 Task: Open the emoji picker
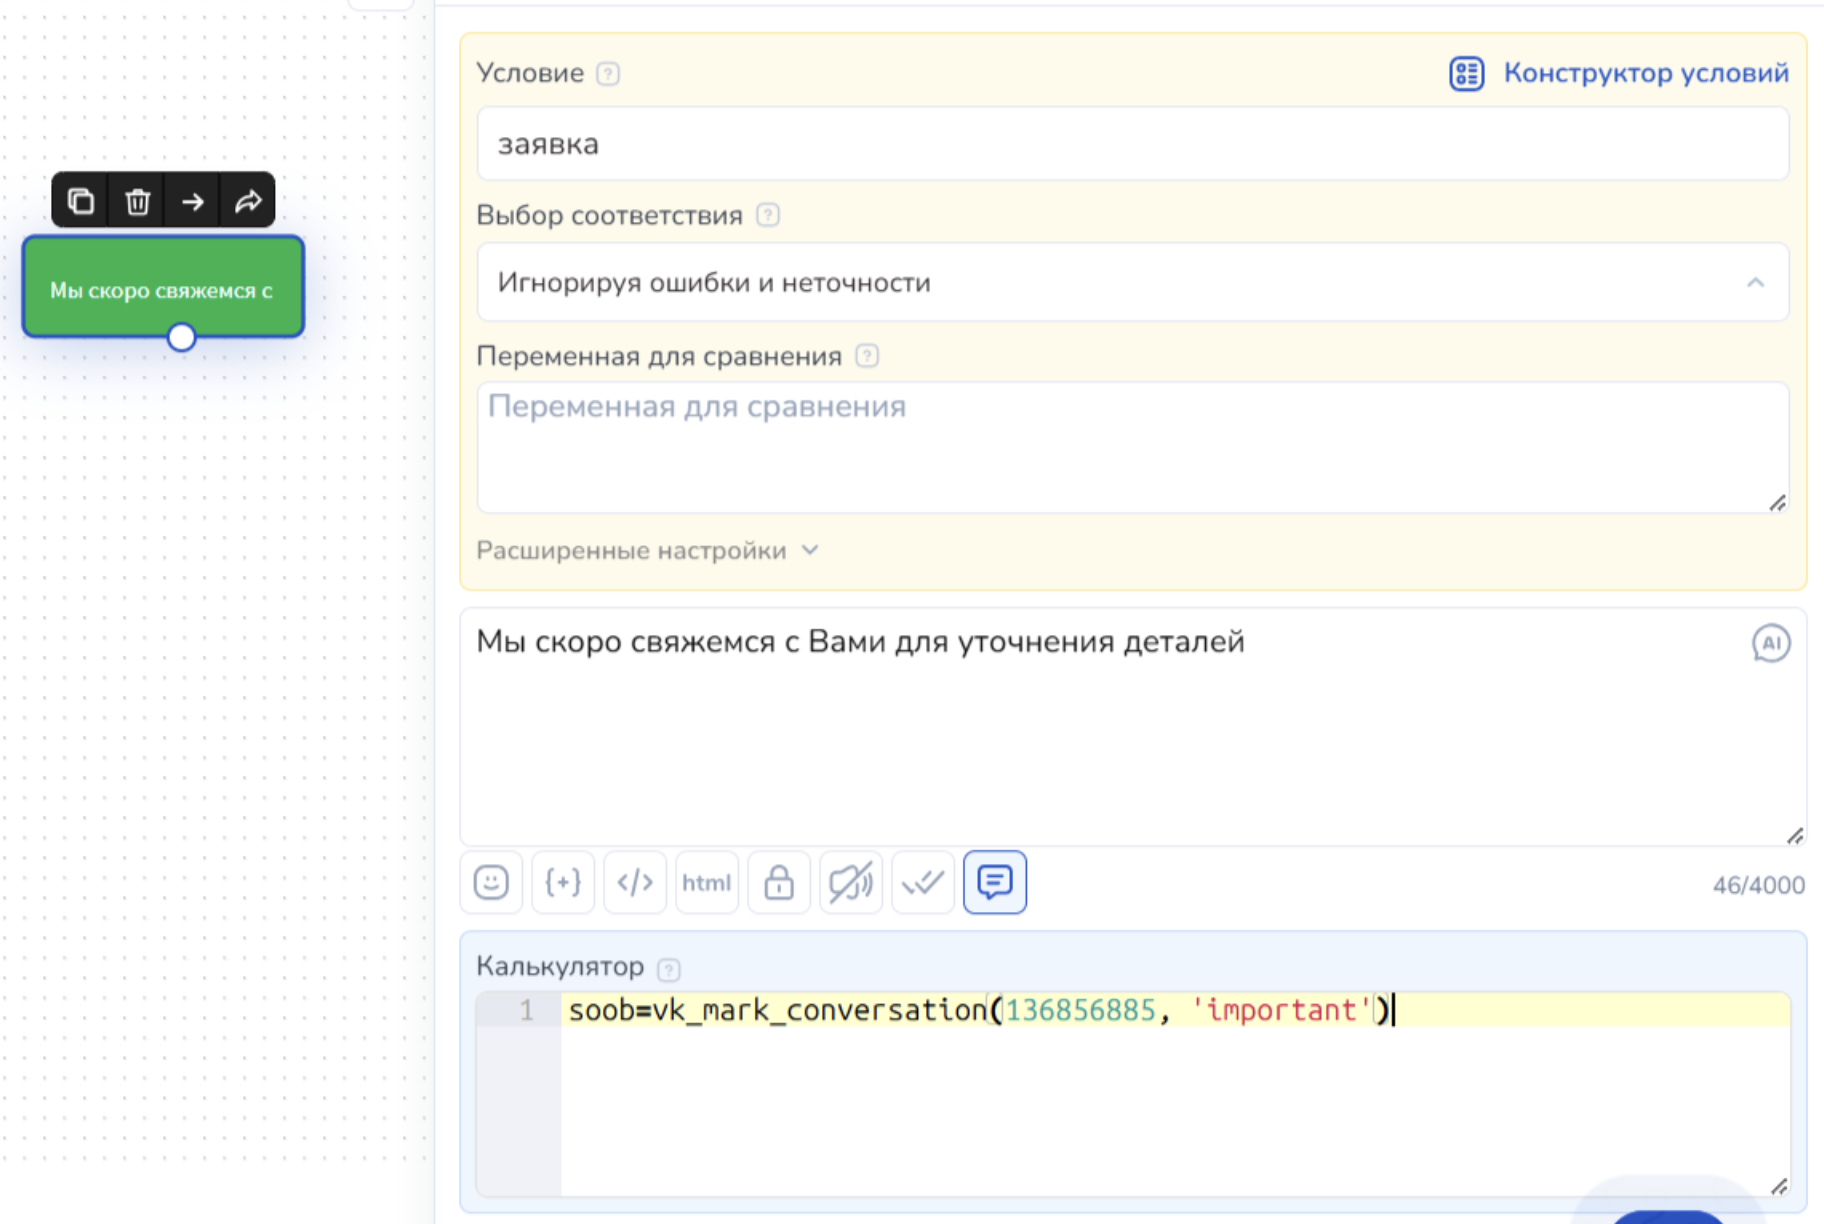click(x=491, y=882)
